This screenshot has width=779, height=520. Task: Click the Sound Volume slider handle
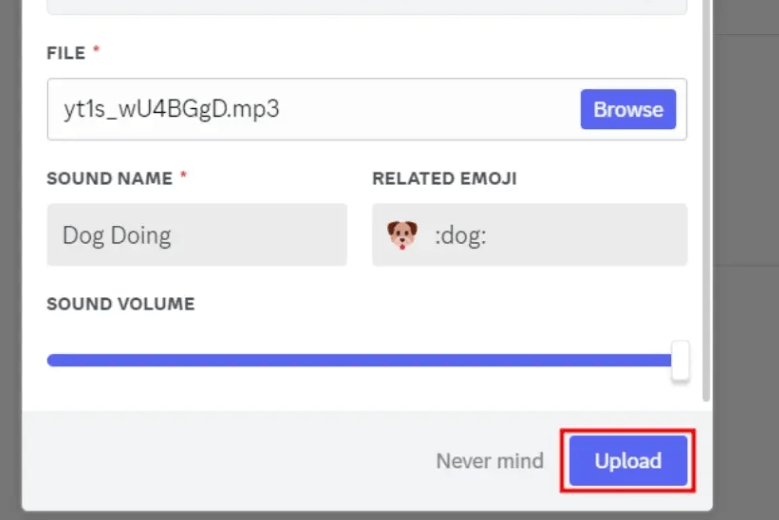pos(680,360)
